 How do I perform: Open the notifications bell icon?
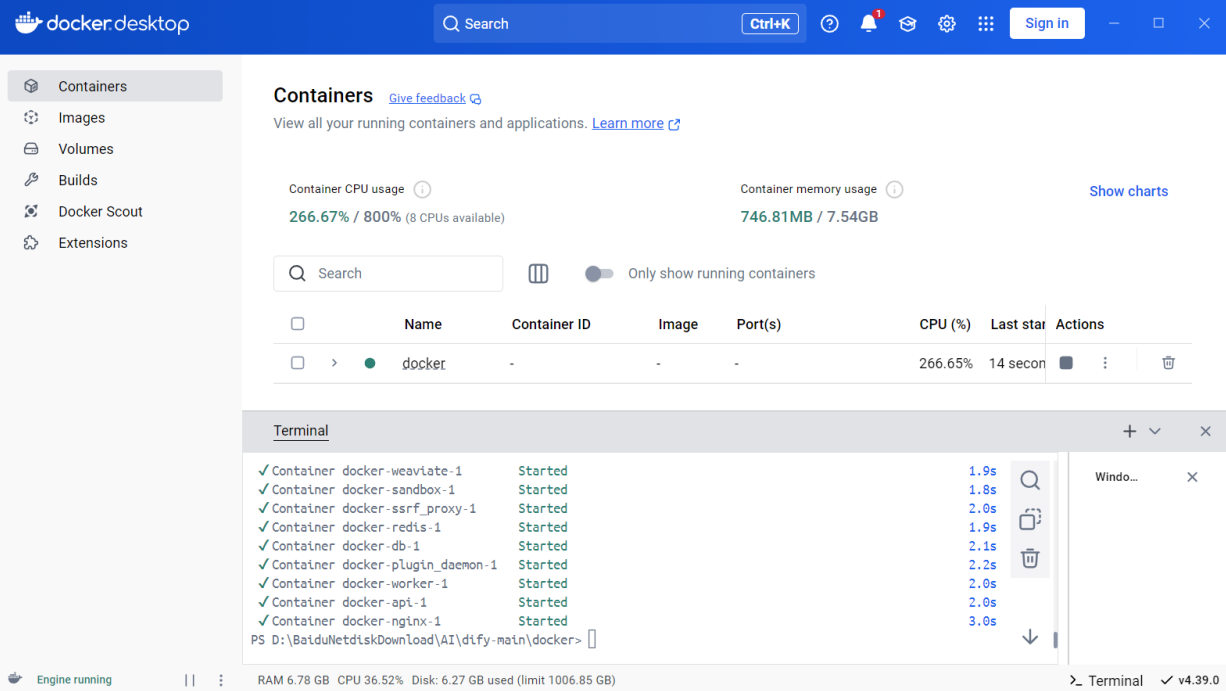tap(869, 24)
